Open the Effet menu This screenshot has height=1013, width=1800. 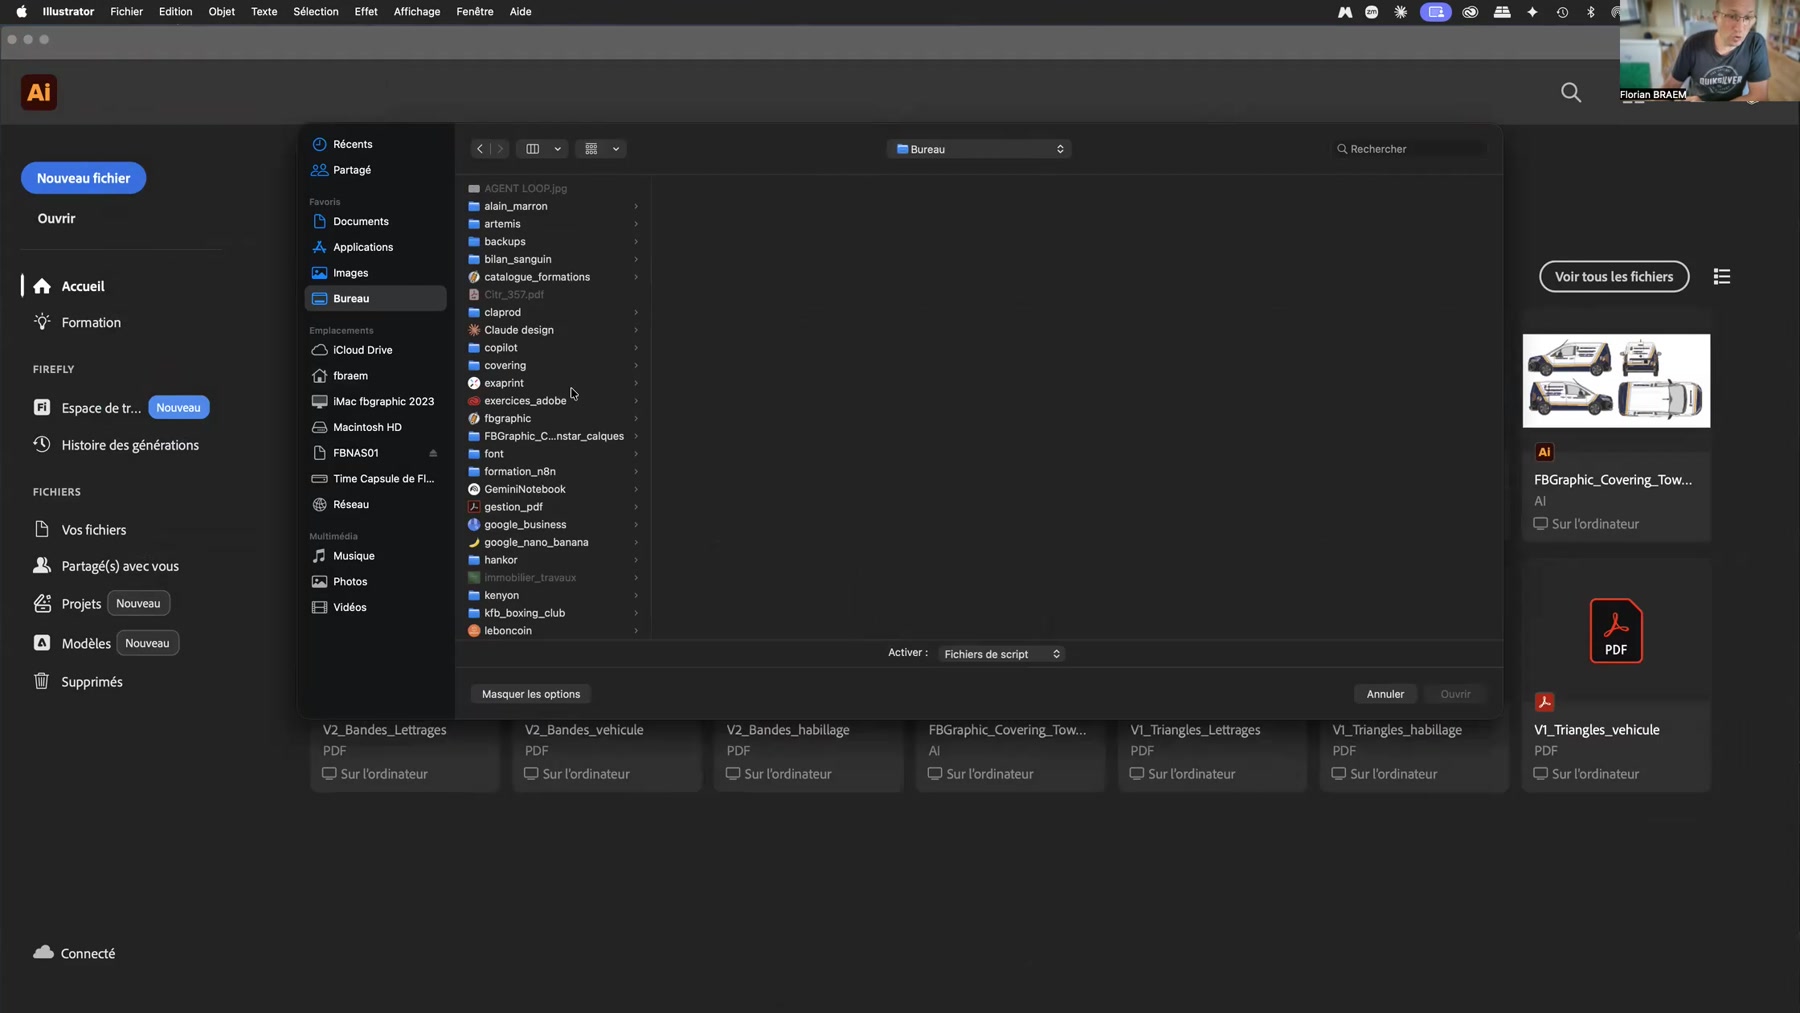366,12
